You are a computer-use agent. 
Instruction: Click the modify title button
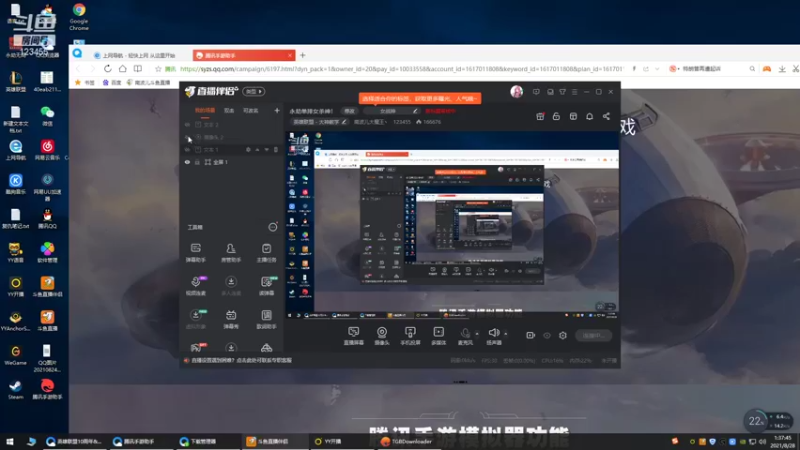coord(349,111)
